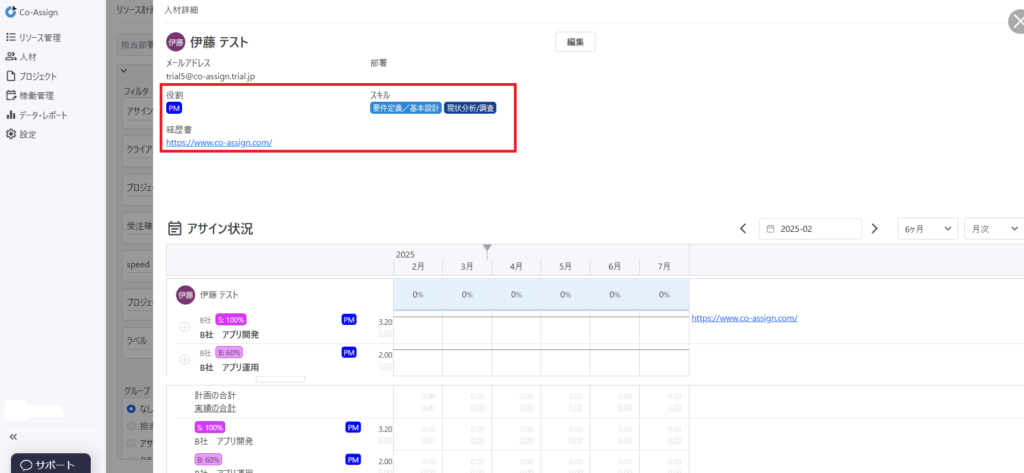Go to next period with right arrow
The width and height of the screenshot is (1024, 473).
pos(874,229)
